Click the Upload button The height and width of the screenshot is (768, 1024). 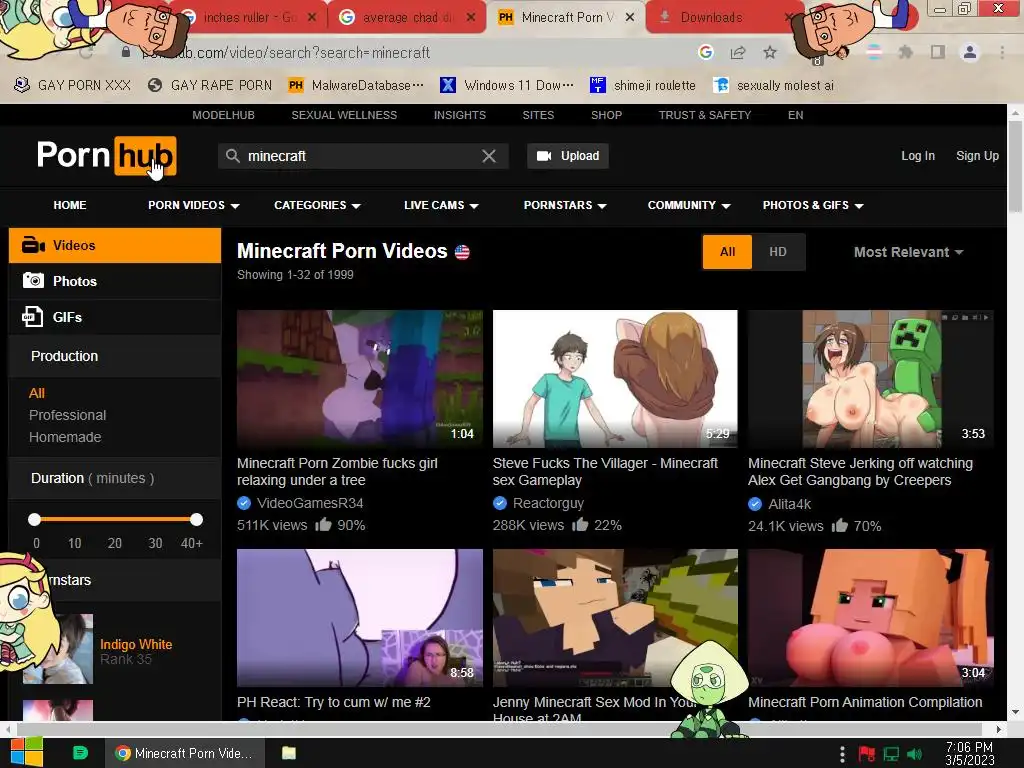tap(568, 156)
